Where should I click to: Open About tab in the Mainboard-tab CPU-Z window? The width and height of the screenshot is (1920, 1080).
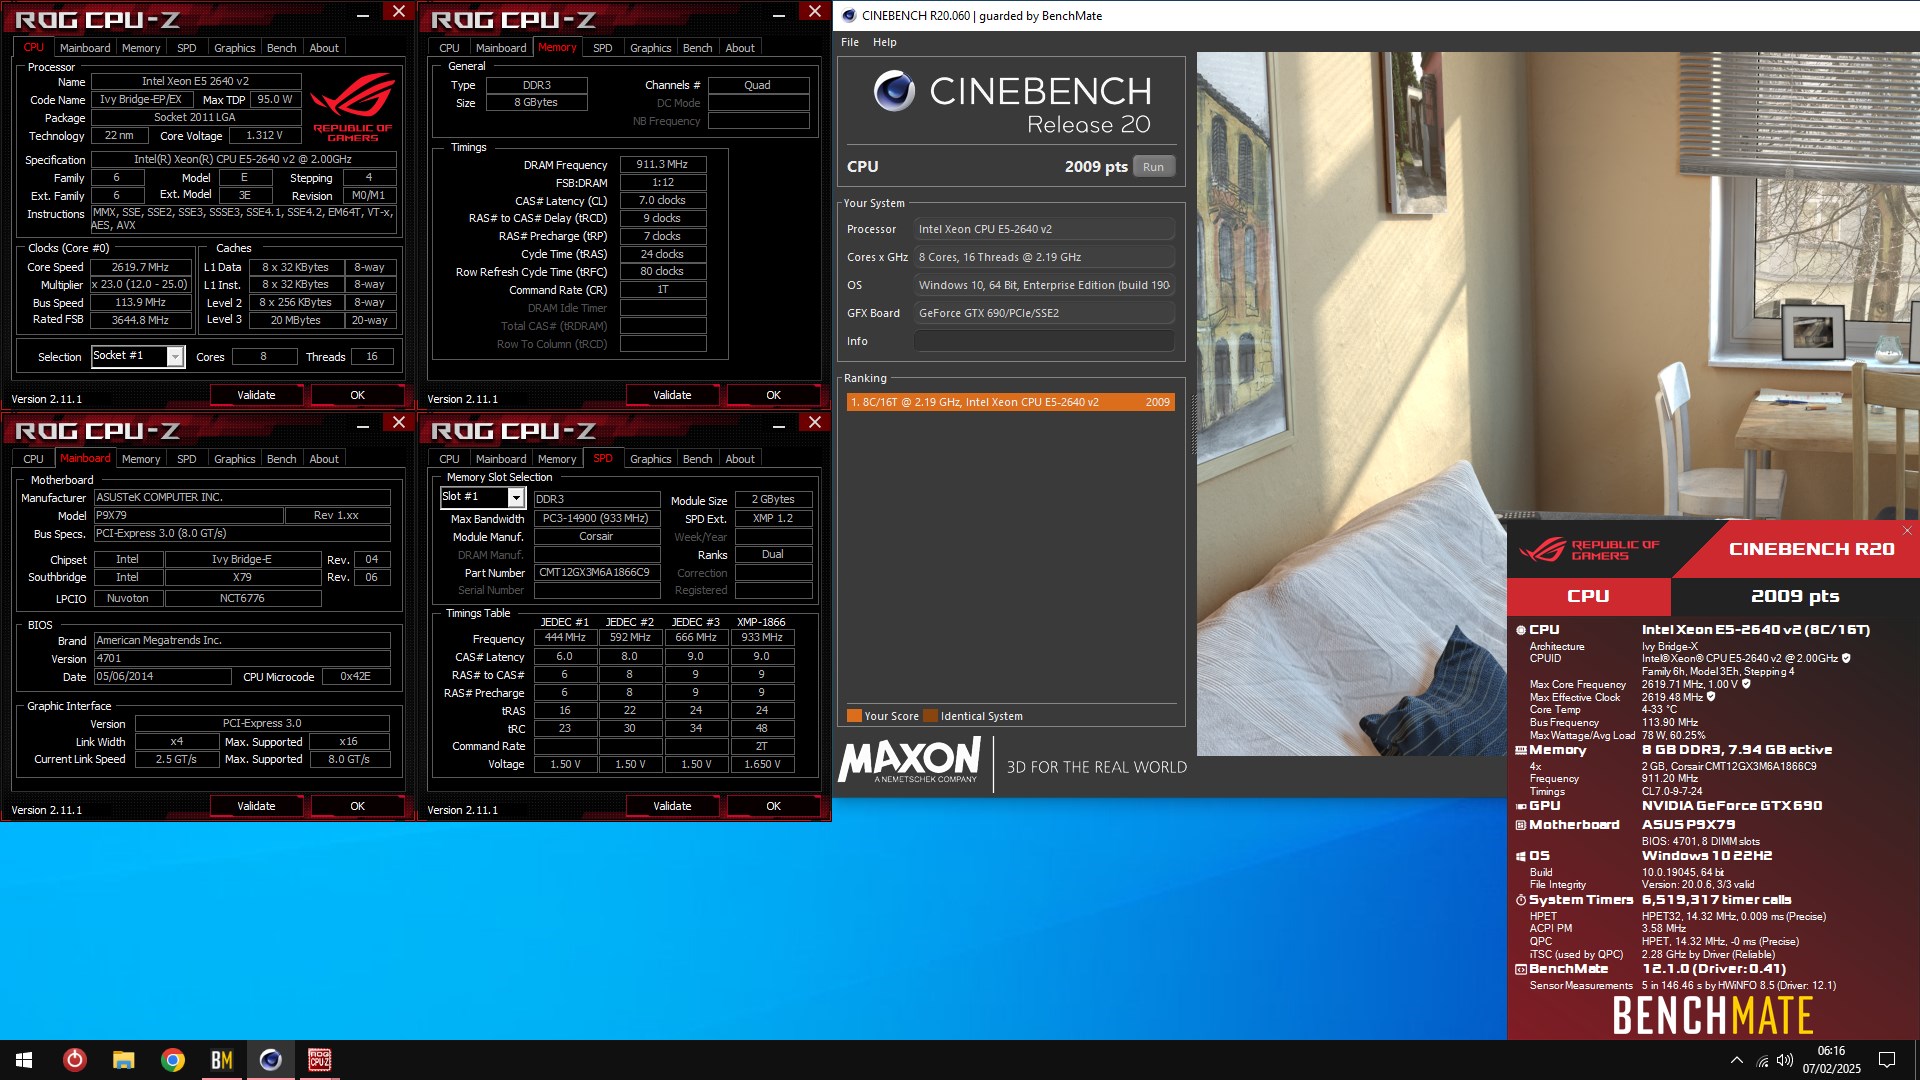[x=324, y=459]
